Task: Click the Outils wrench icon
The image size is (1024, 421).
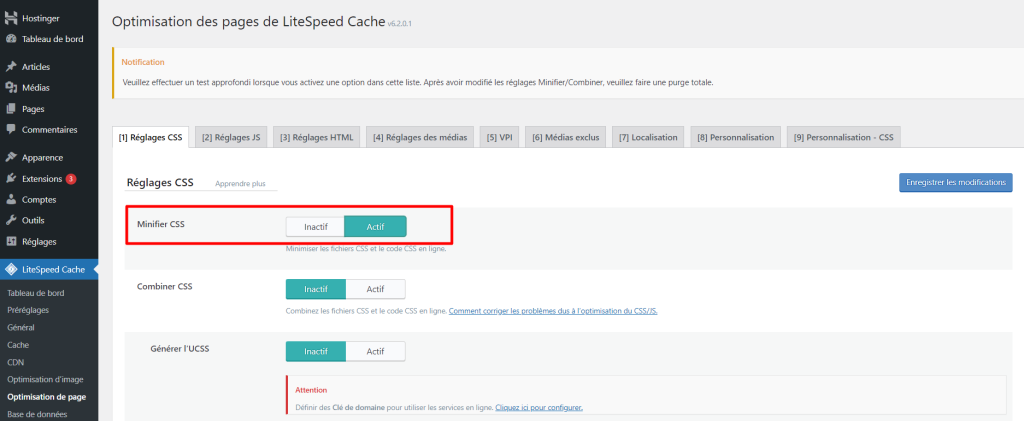Action: pos(10,221)
